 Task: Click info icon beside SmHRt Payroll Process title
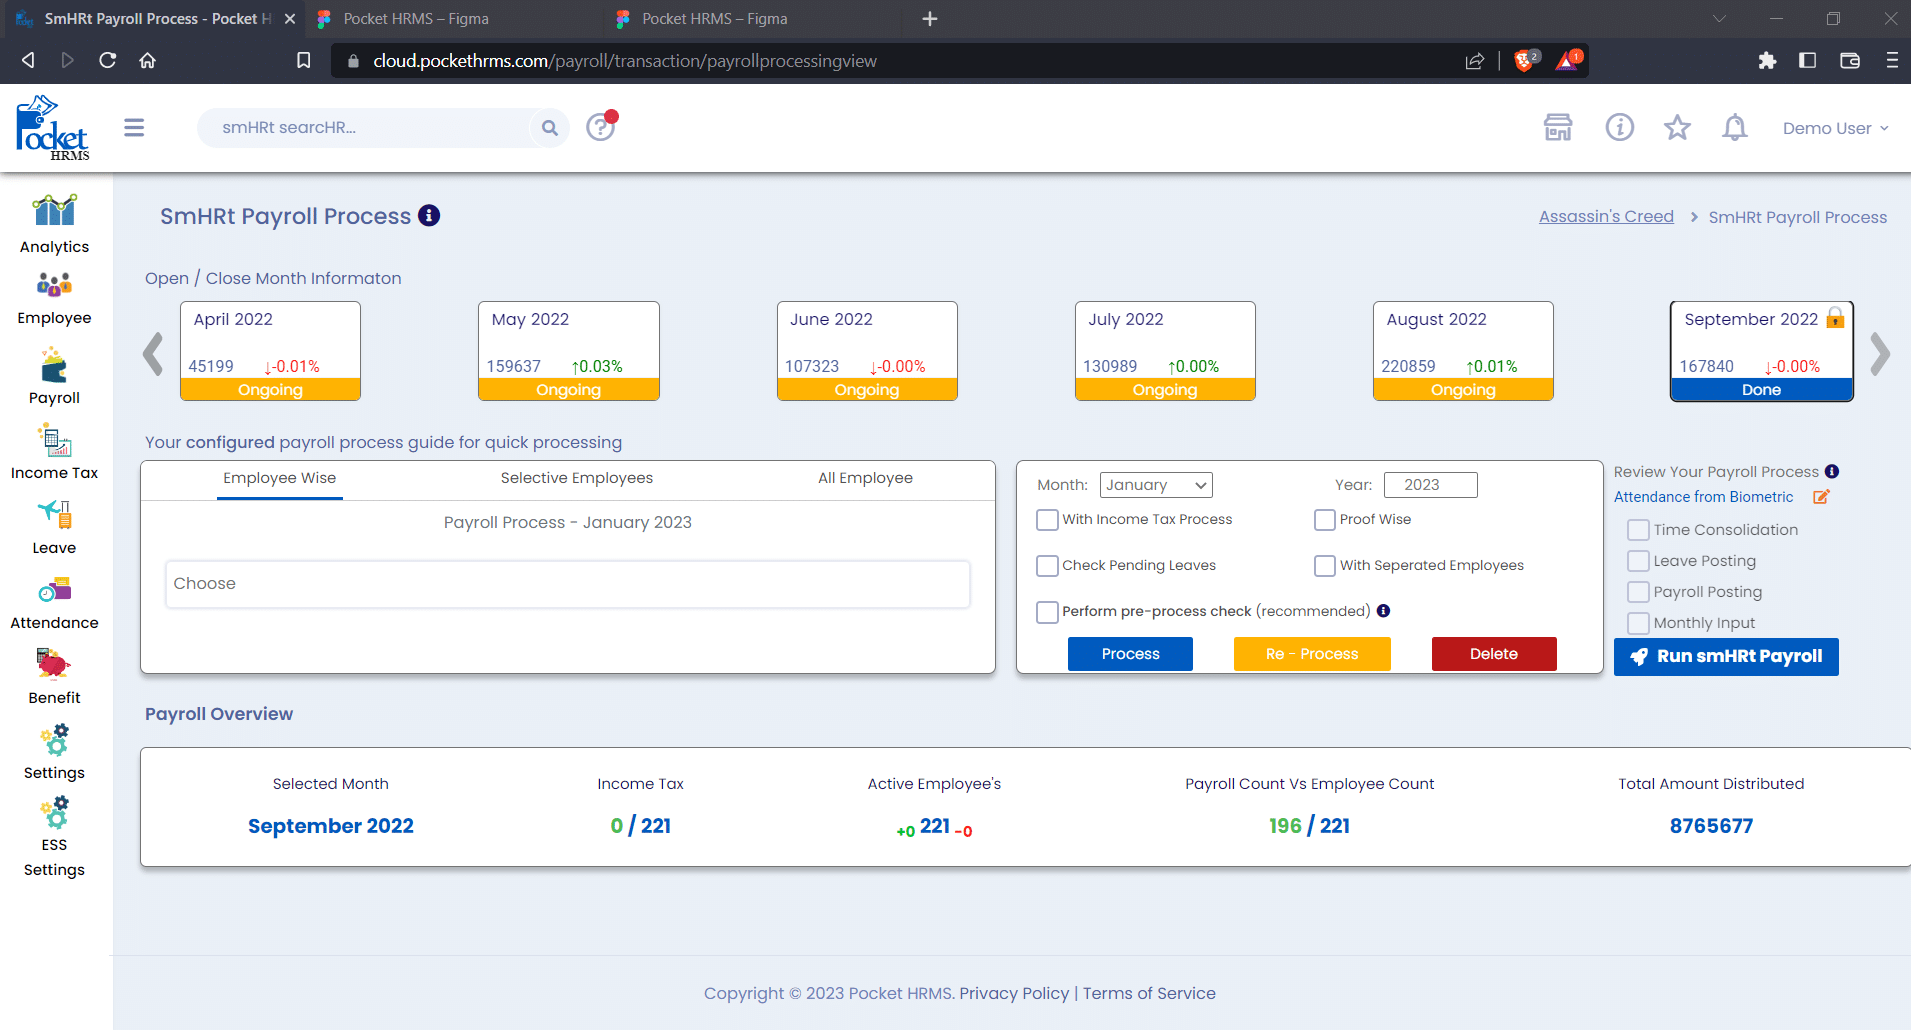pos(429,216)
